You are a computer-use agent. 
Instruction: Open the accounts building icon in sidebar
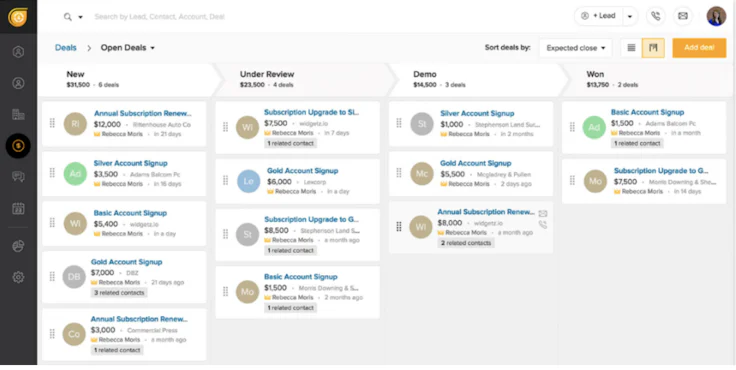tap(18, 114)
